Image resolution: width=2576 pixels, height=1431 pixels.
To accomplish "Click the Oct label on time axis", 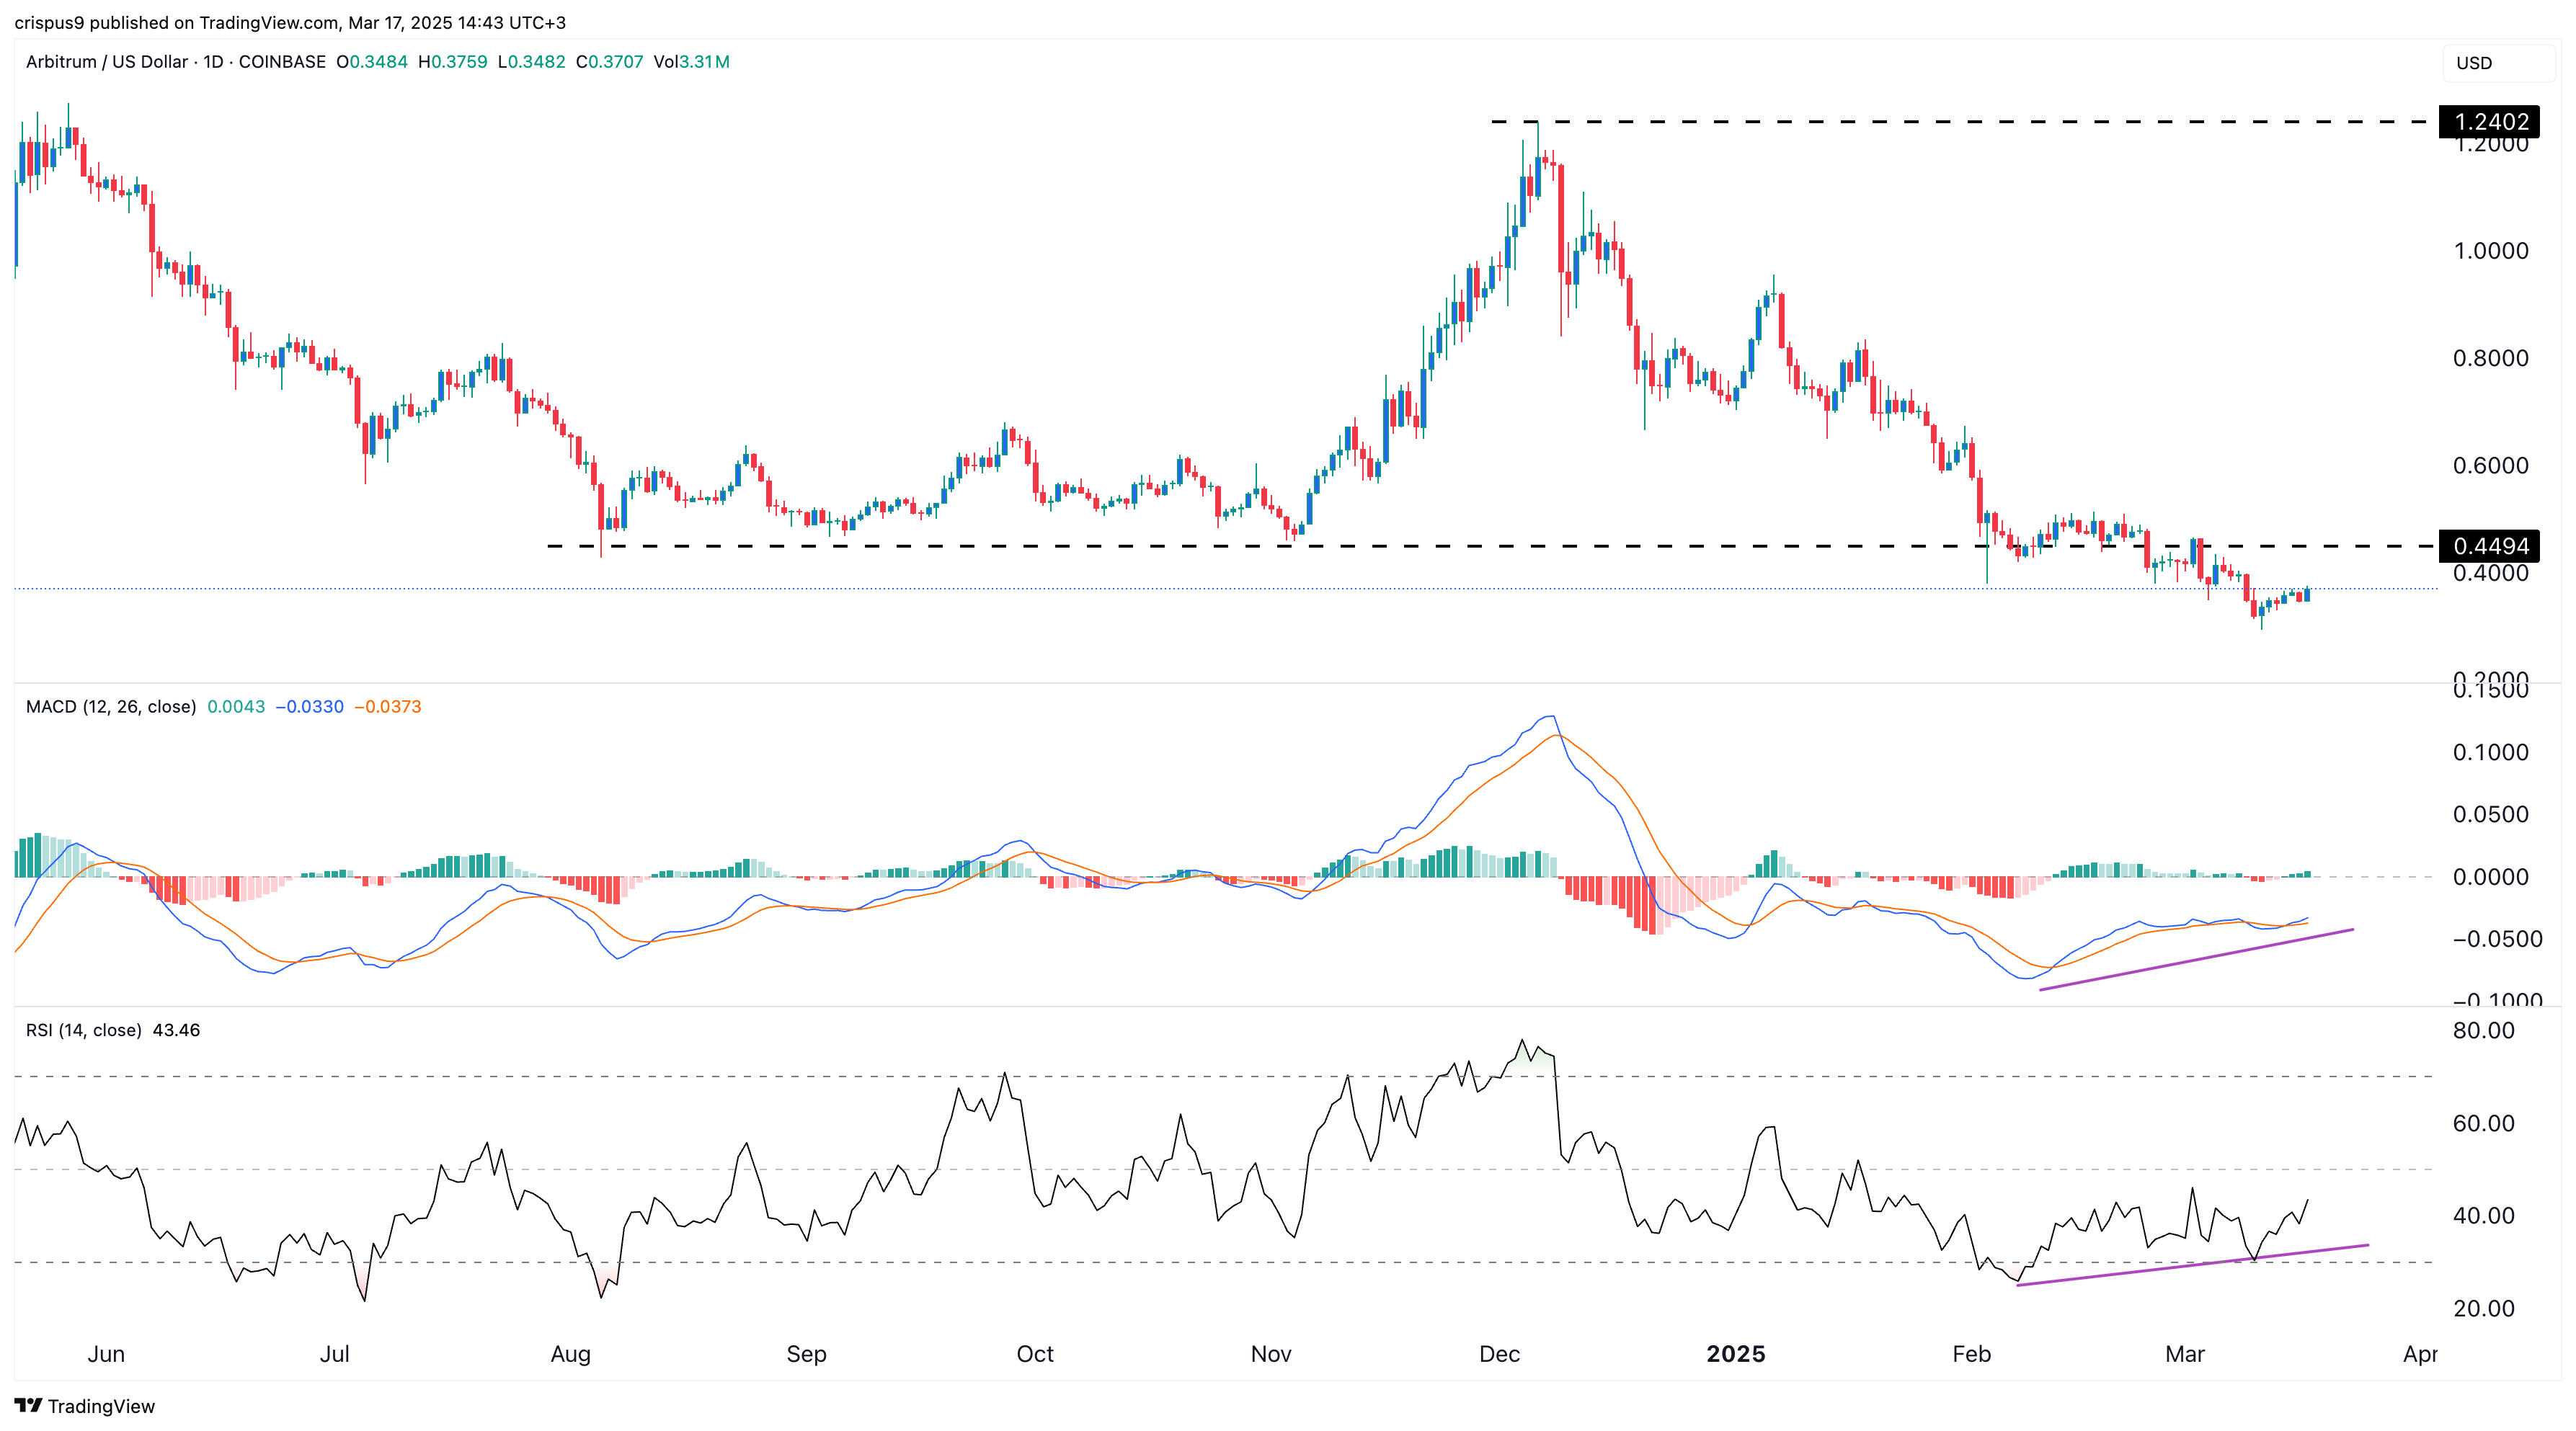I will (1035, 1354).
